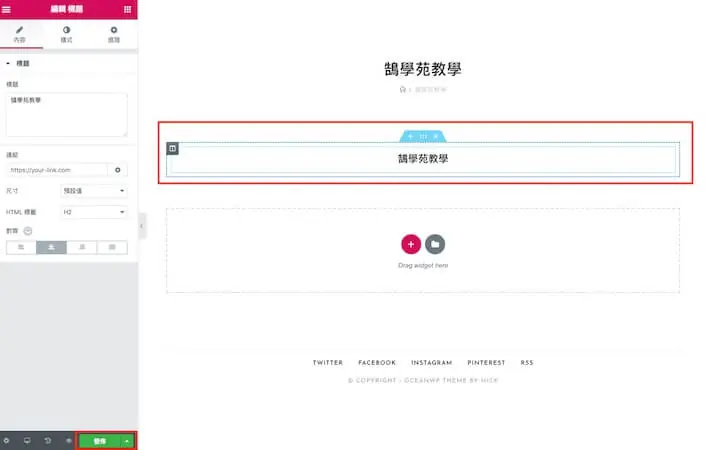Collapse the title section header
Screen dimensions: 705x450
coord(67,63)
